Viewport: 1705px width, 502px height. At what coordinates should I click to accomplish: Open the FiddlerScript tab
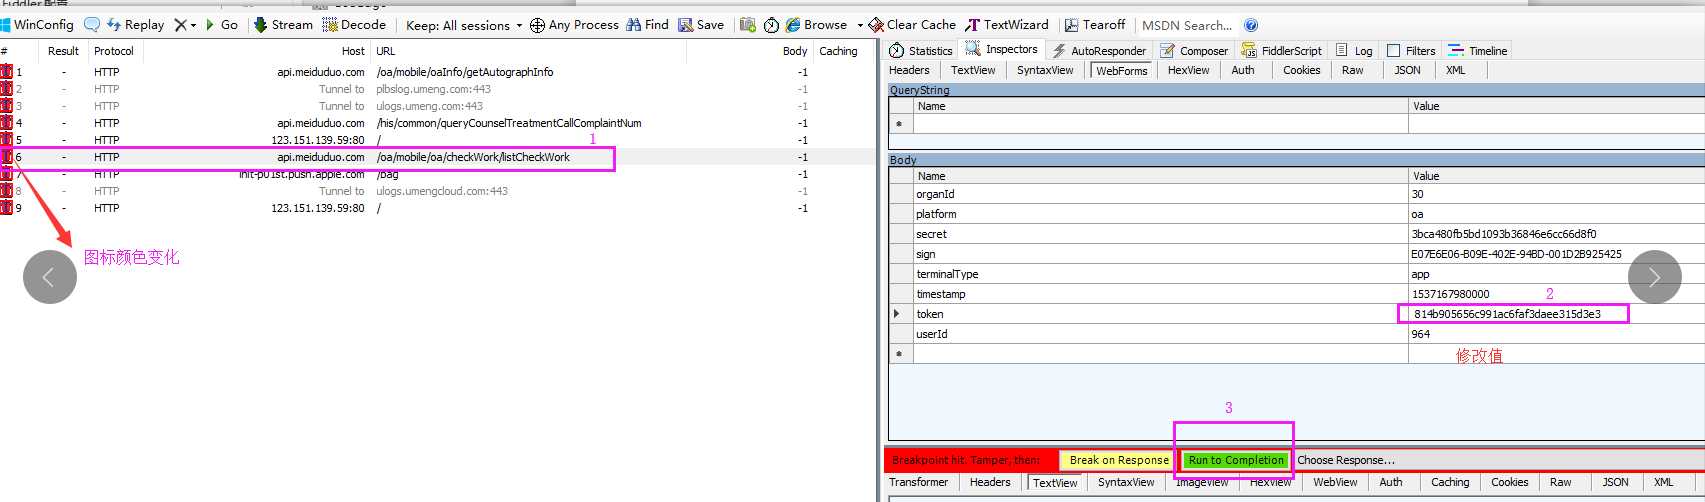1282,50
